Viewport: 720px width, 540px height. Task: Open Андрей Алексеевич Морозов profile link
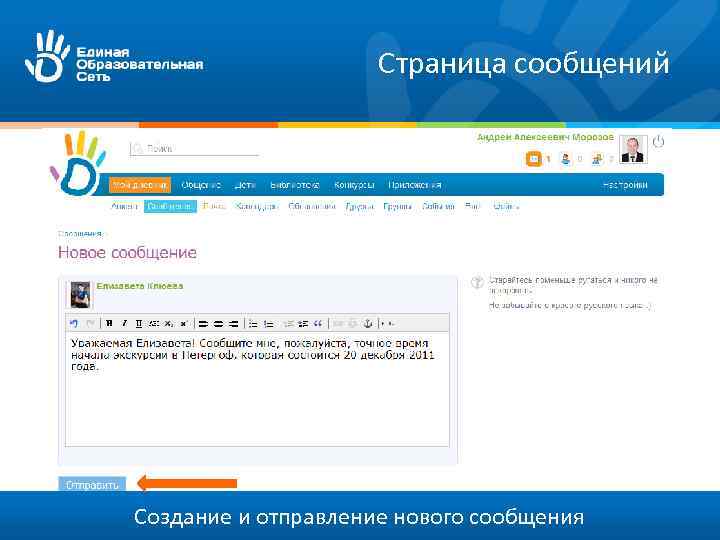pos(545,137)
